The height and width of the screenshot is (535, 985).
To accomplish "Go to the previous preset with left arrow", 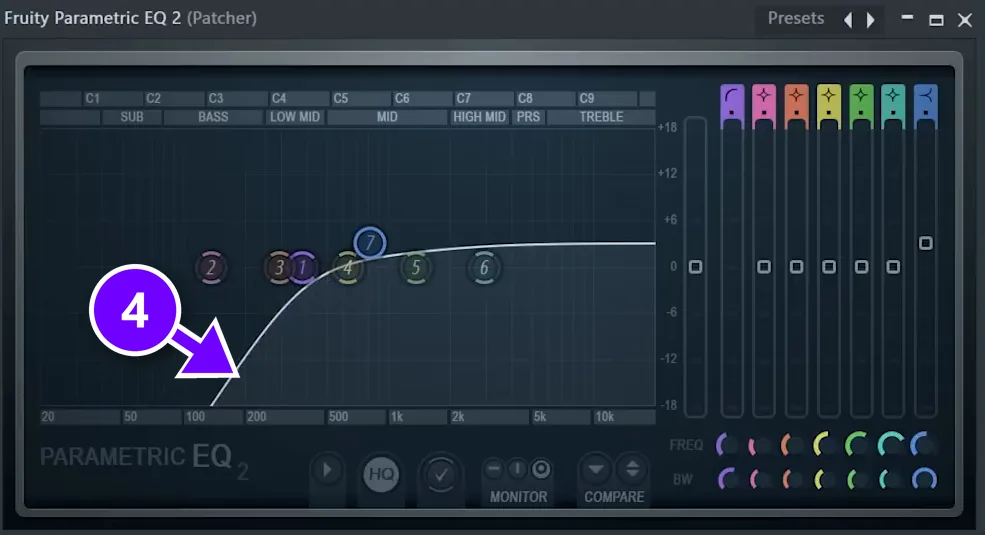I will (x=848, y=21).
